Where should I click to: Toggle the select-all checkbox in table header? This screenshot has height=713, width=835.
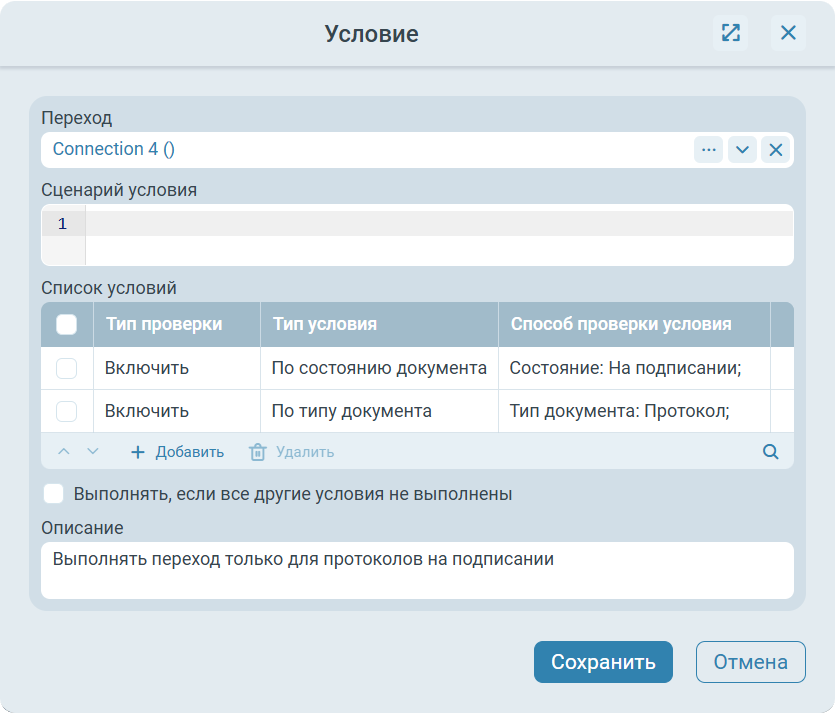point(66,324)
